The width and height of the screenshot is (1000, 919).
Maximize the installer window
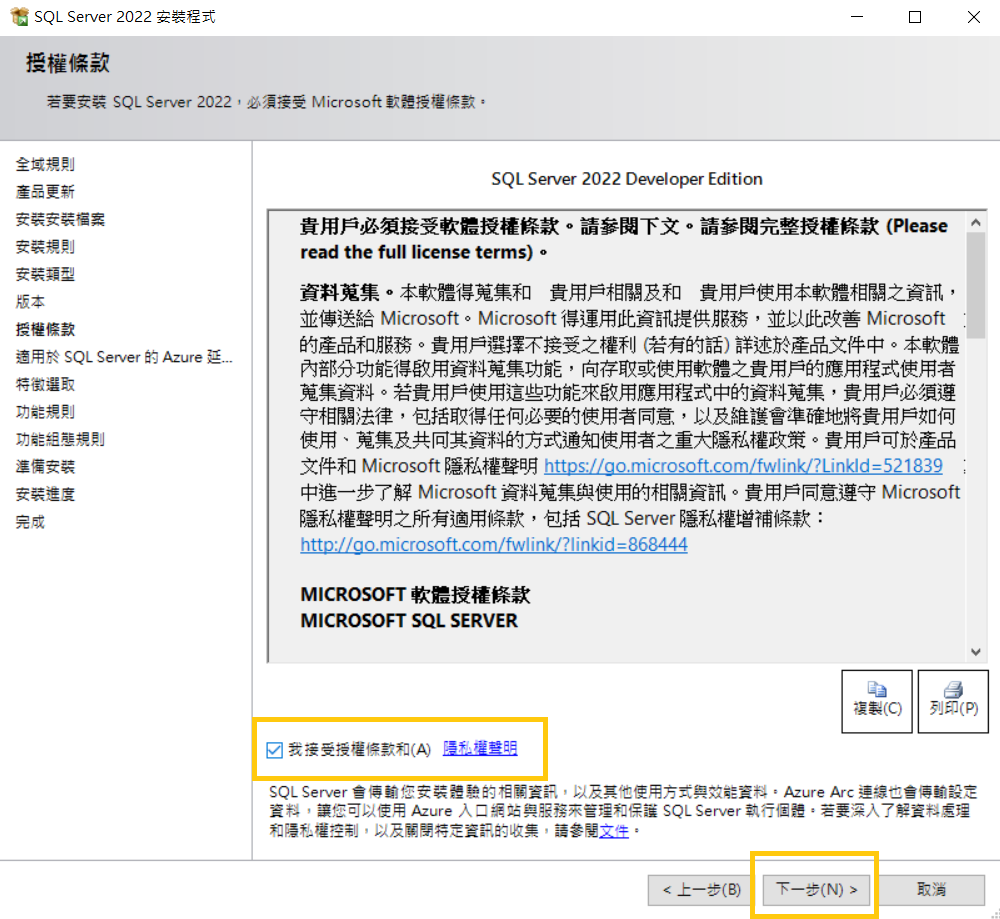tap(915, 17)
